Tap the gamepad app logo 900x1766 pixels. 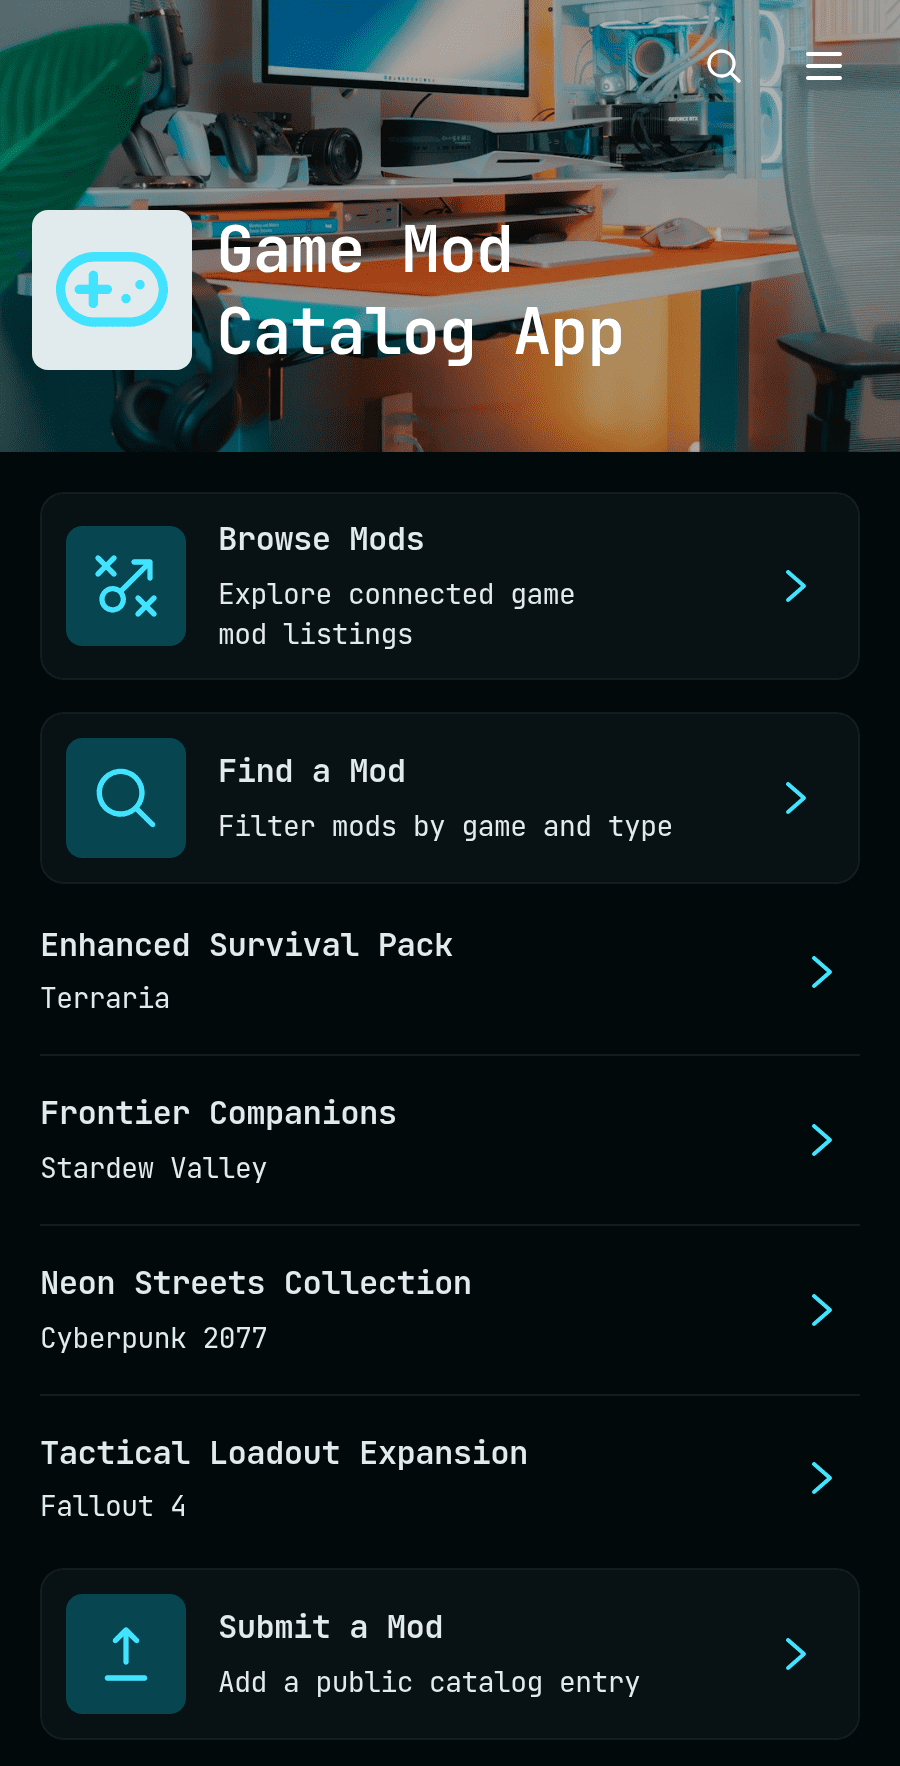pyautogui.click(x=112, y=290)
